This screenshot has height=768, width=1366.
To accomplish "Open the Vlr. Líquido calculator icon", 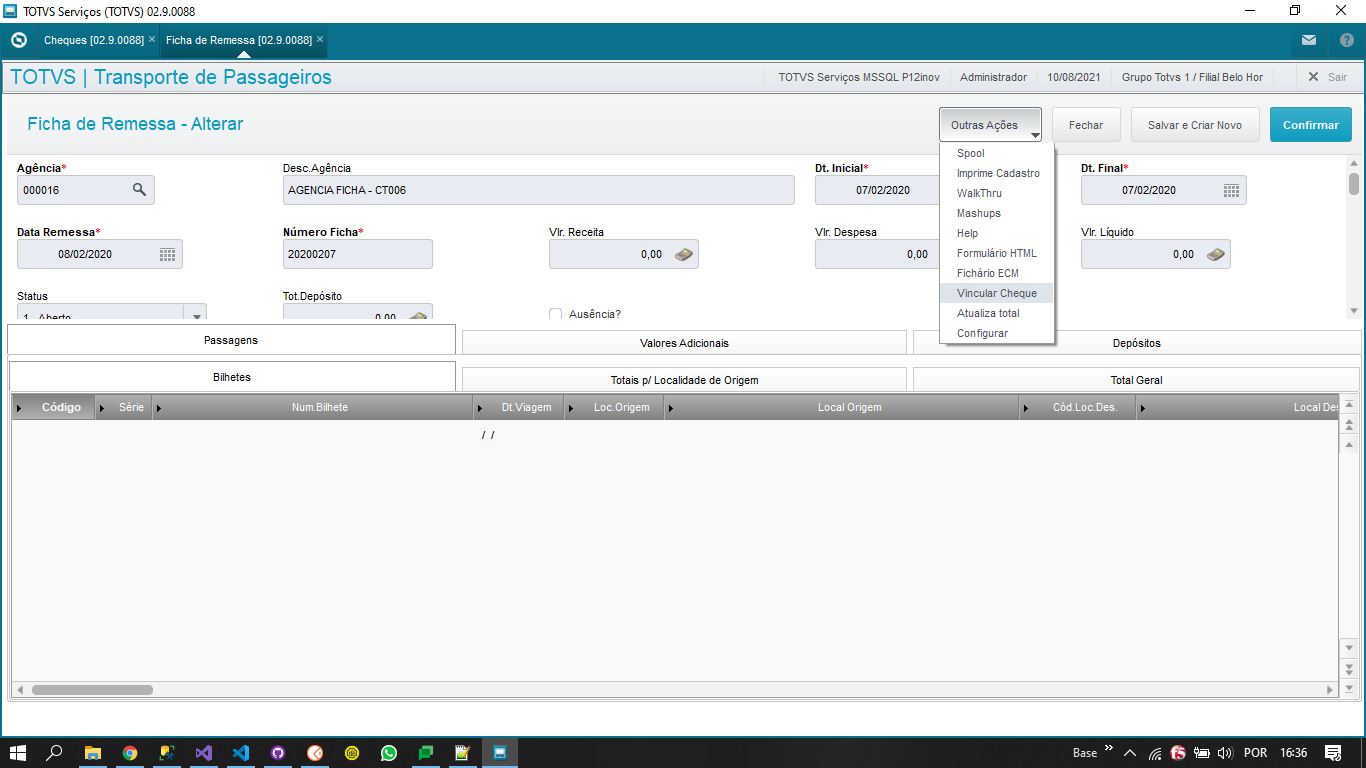I will (1215, 254).
